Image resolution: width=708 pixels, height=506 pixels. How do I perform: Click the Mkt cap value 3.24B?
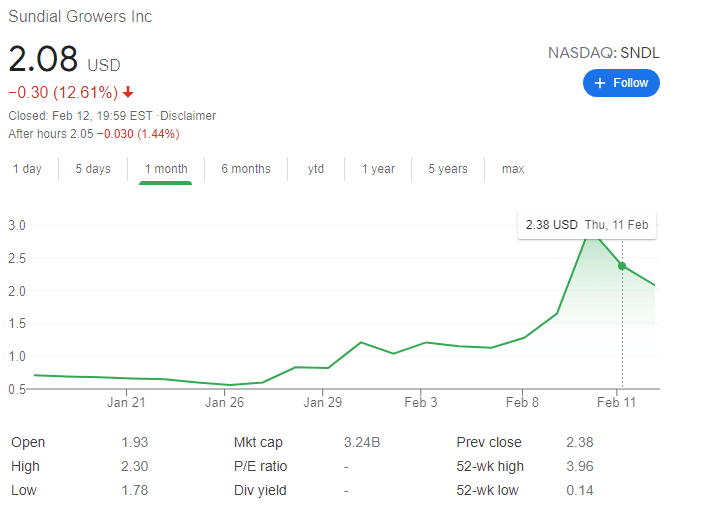(x=362, y=442)
